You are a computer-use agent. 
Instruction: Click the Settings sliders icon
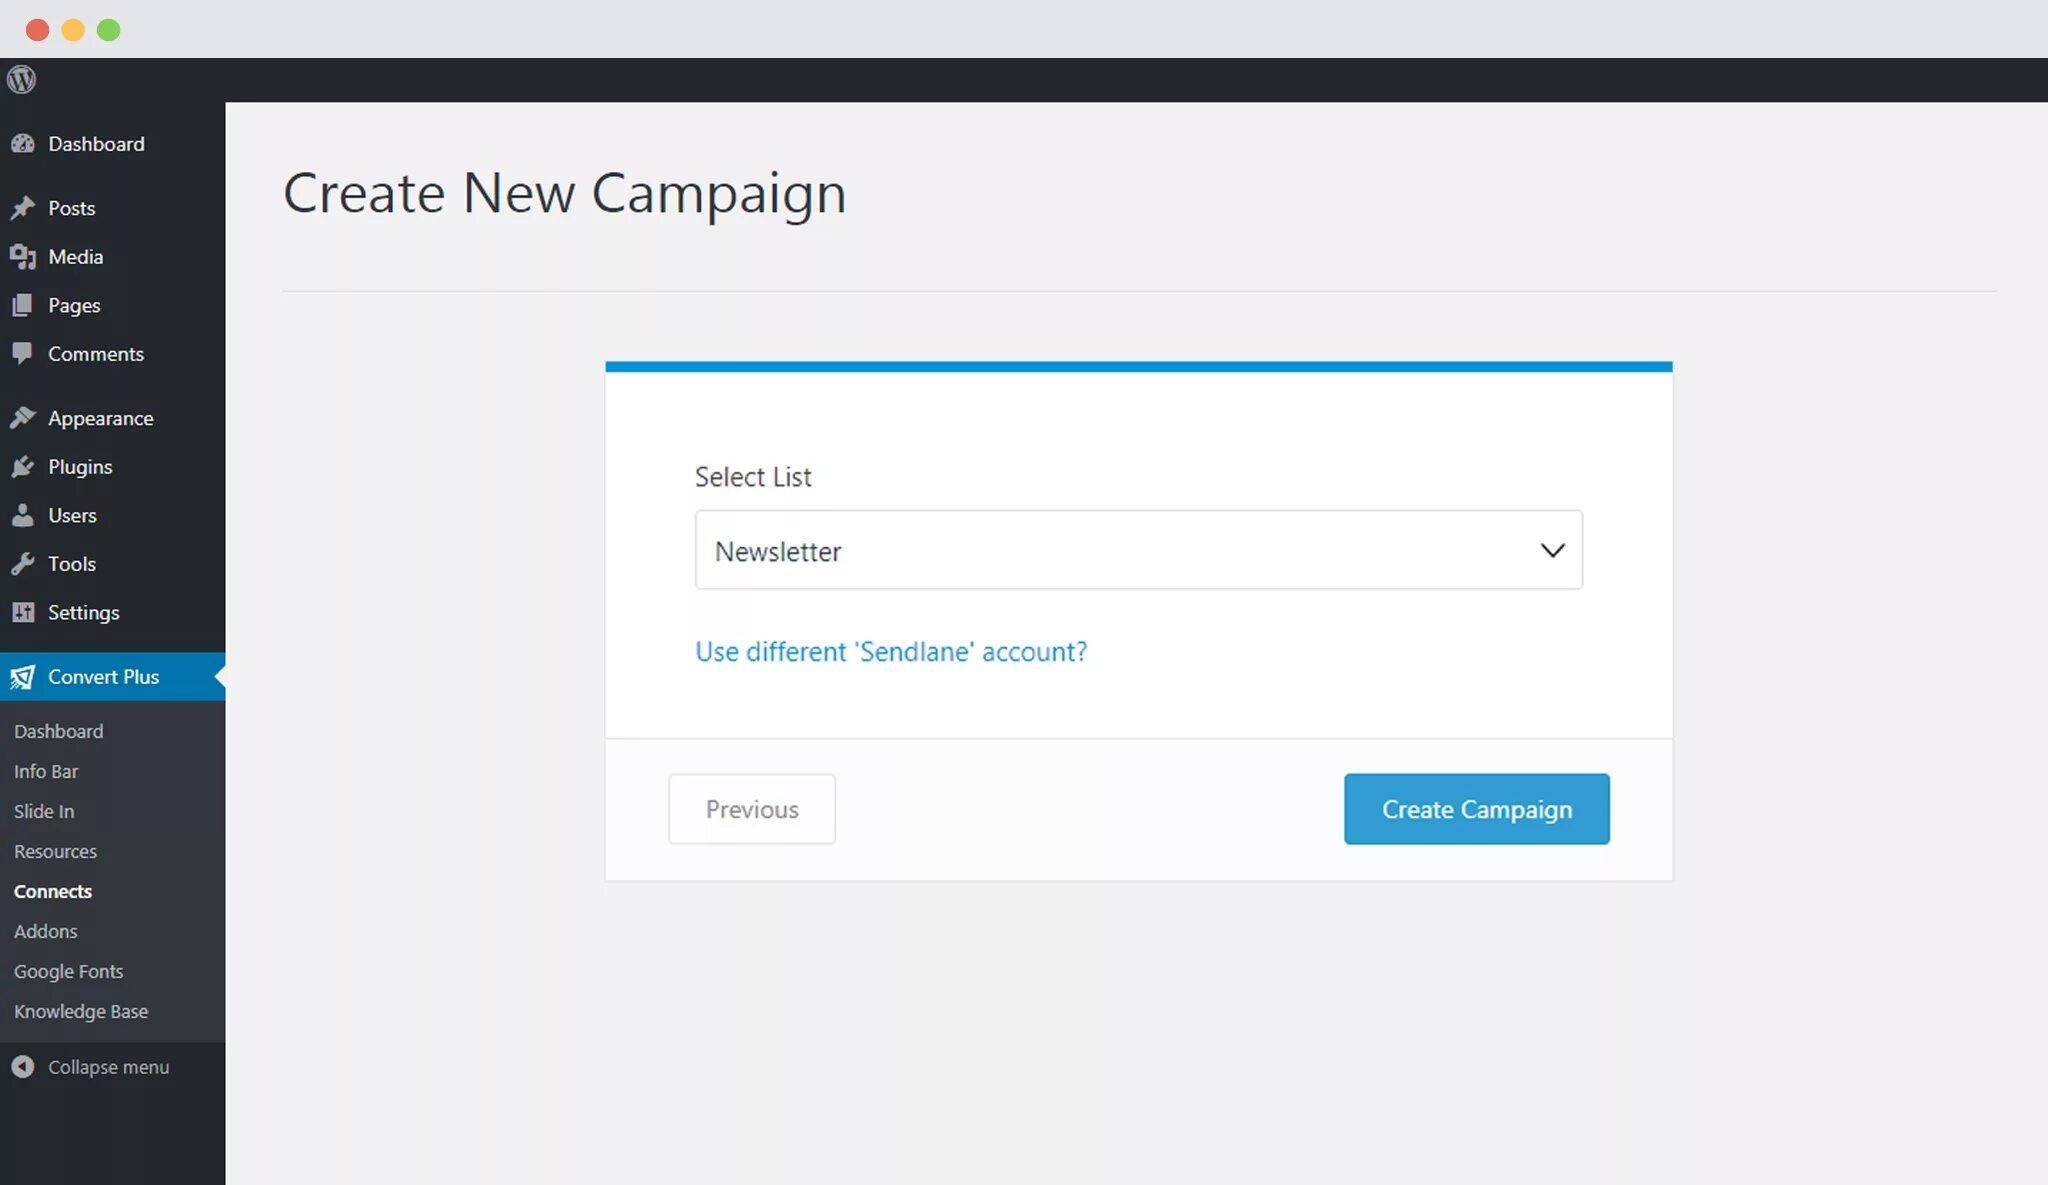pos(23,612)
